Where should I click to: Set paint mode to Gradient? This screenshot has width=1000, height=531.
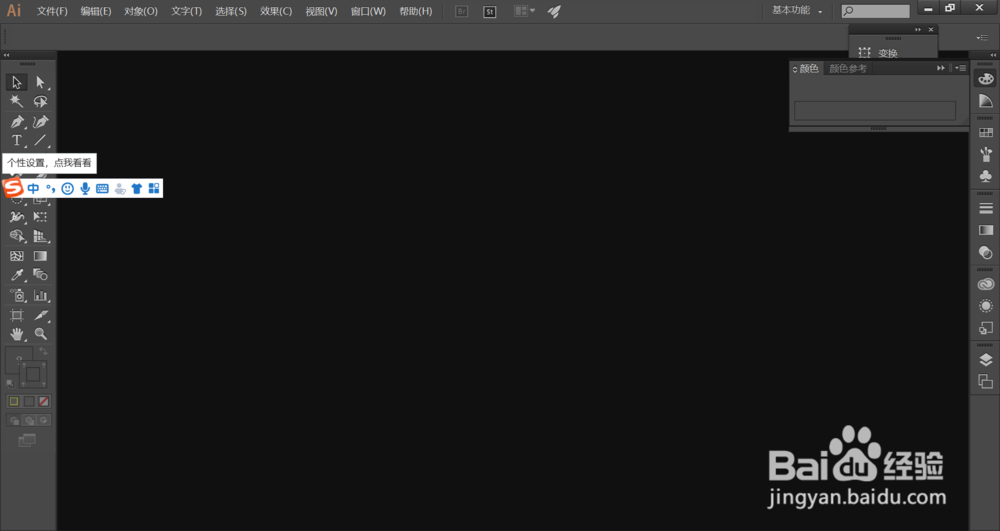pyautogui.click(x=29, y=401)
